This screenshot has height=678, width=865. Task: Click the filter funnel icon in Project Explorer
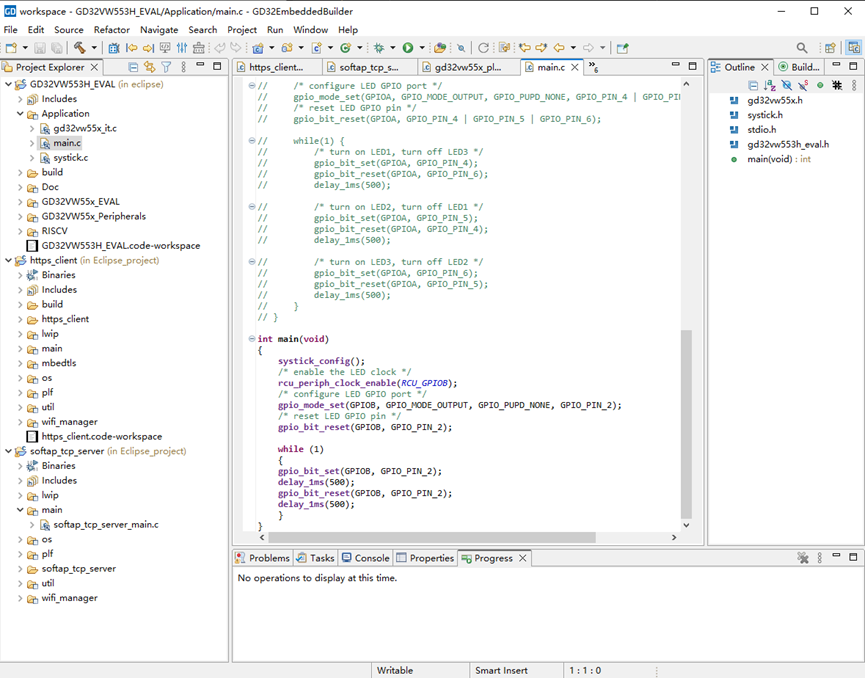point(166,67)
